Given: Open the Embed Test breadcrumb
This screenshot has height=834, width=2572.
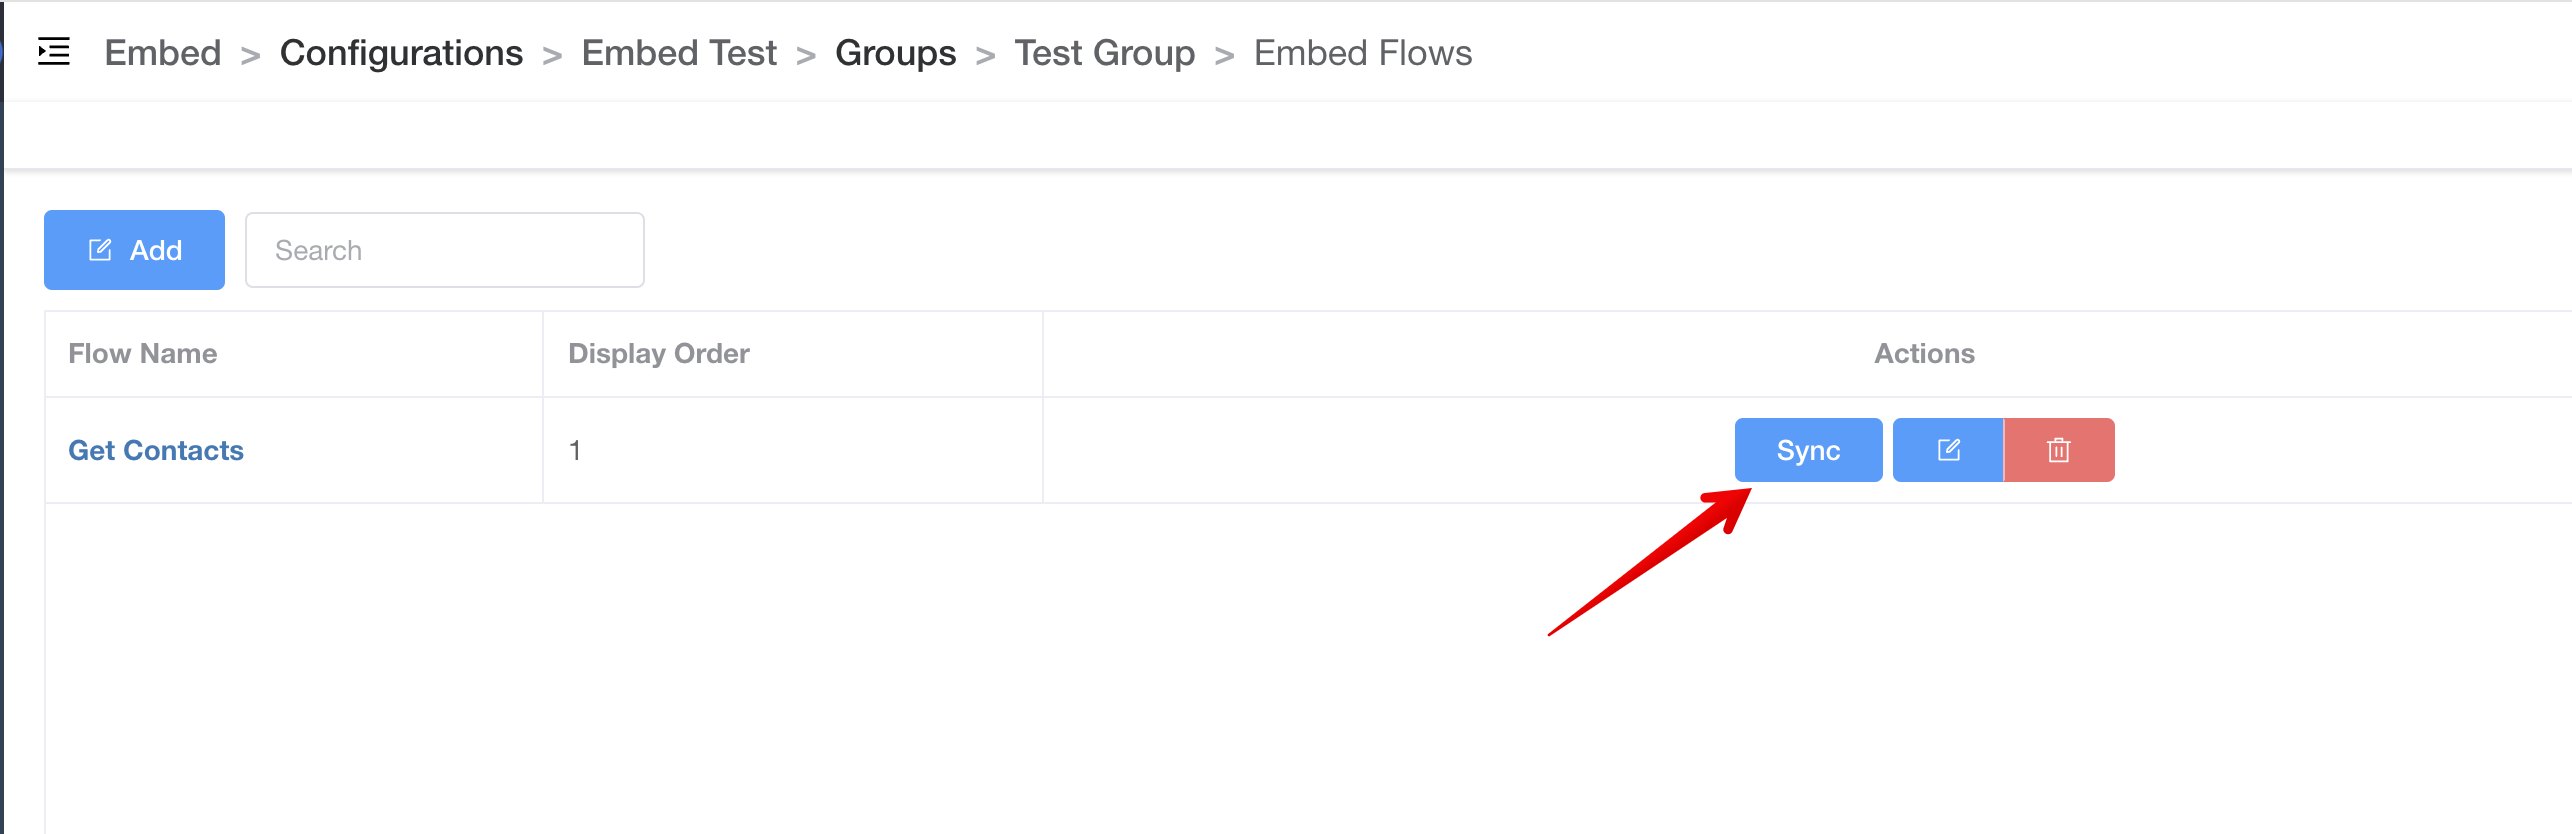Looking at the screenshot, I should 679,53.
